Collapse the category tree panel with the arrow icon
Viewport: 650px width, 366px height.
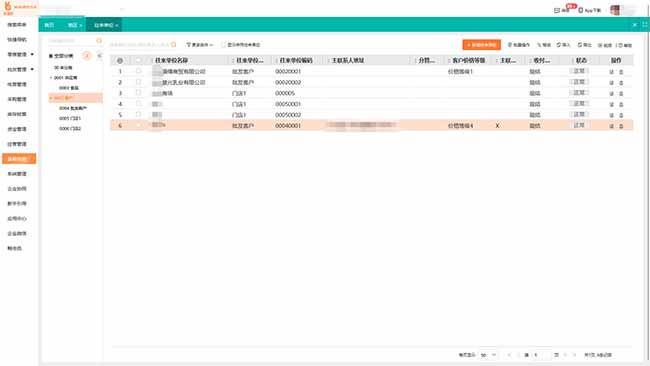tap(99, 56)
